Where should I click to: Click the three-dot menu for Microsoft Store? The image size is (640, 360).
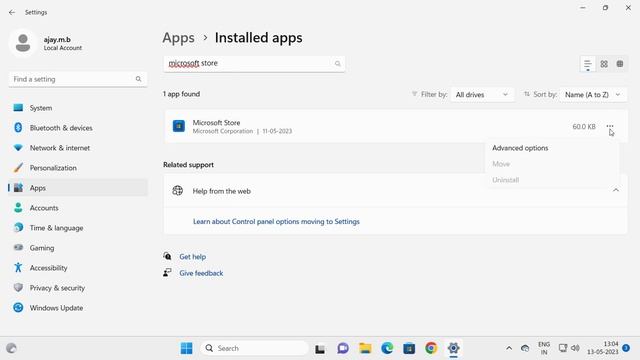tap(610, 127)
